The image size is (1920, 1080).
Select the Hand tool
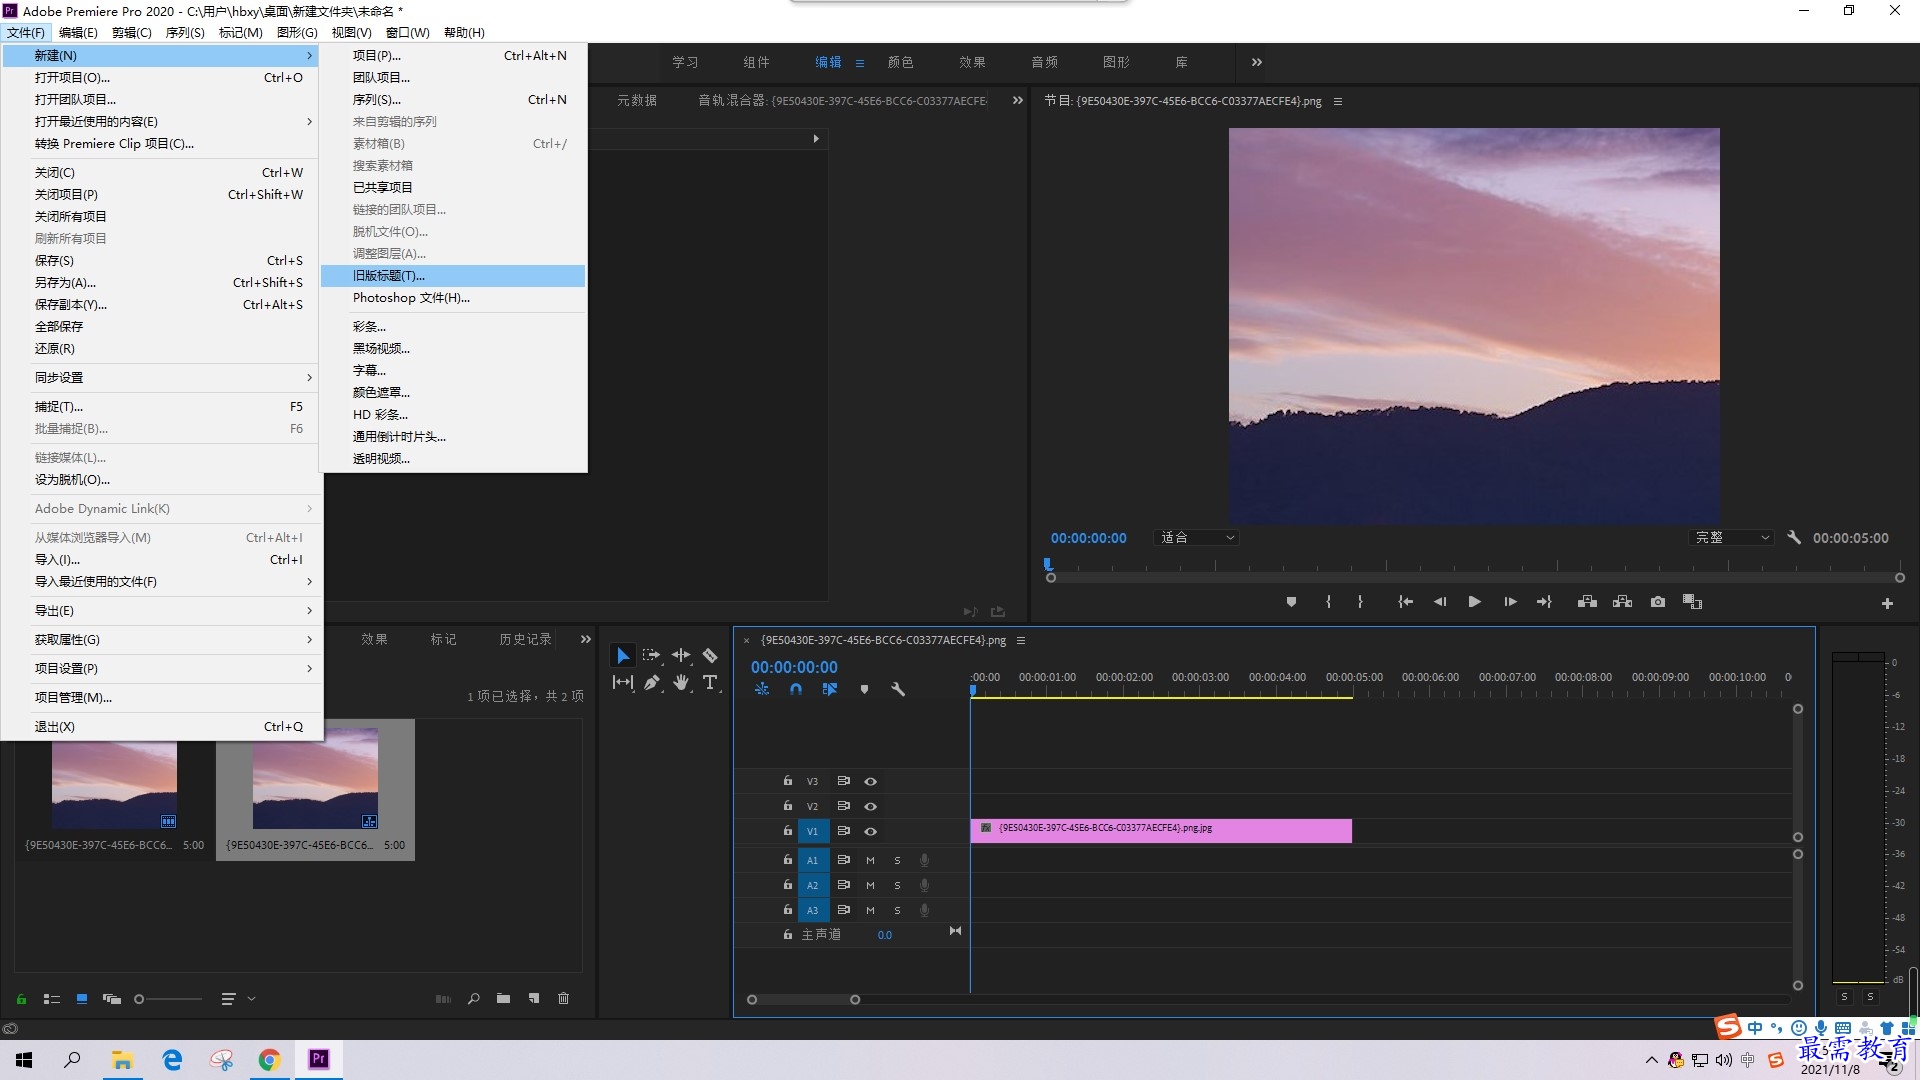point(681,682)
